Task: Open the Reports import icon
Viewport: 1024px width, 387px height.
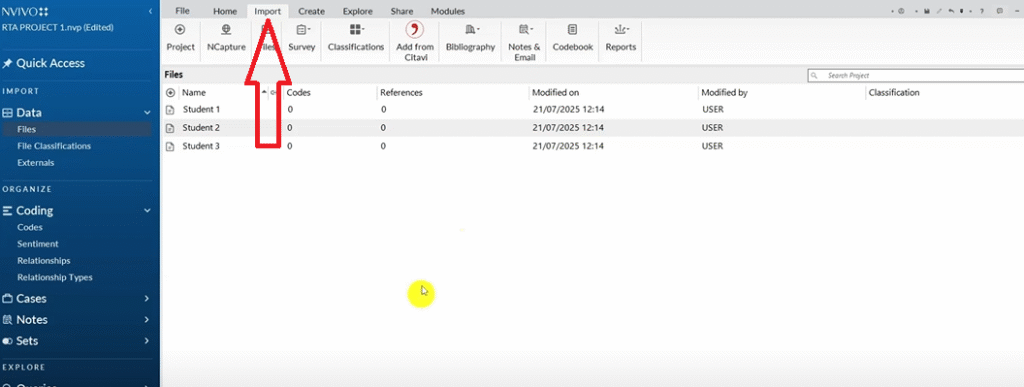Action: tap(620, 29)
